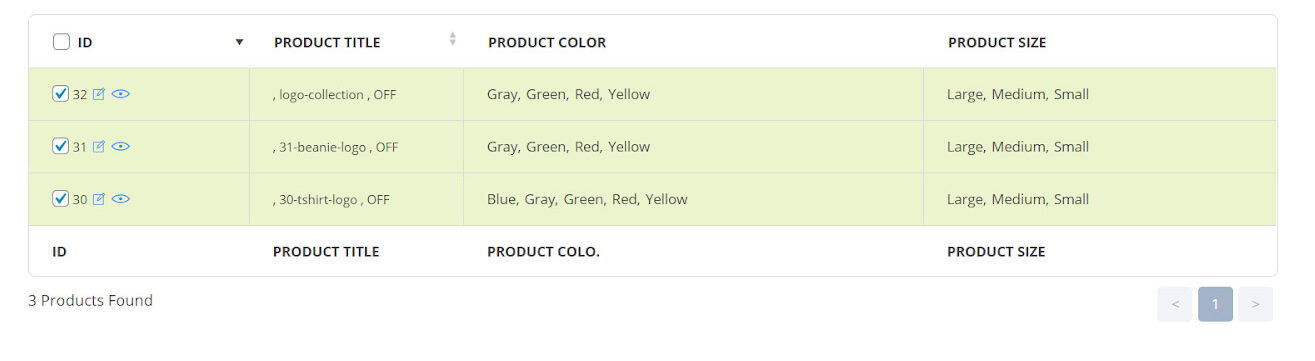Image resolution: width=1315 pixels, height=361 pixels.
Task: View product 30 via eye icon
Action: coord(121,199)
